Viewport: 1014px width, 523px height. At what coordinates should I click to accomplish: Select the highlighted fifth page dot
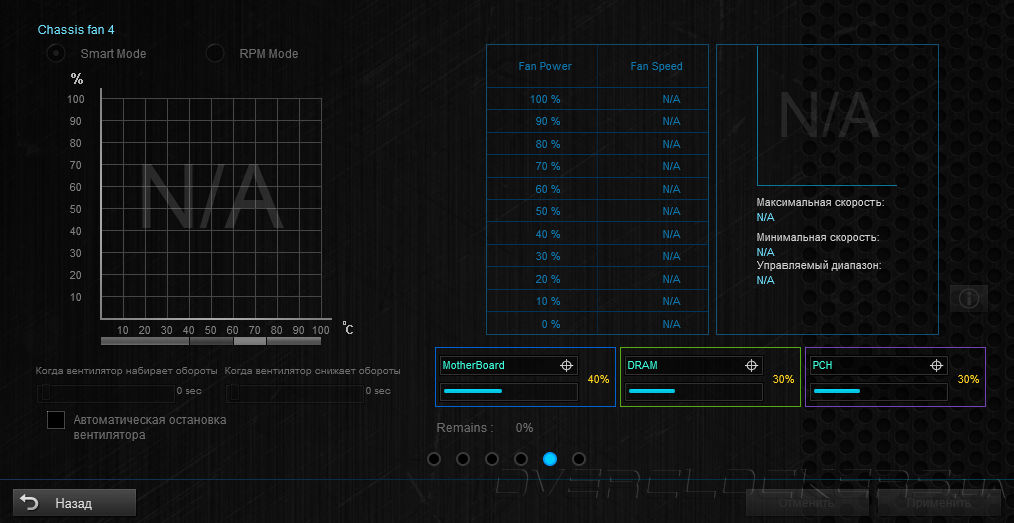(x=550, y=459)
